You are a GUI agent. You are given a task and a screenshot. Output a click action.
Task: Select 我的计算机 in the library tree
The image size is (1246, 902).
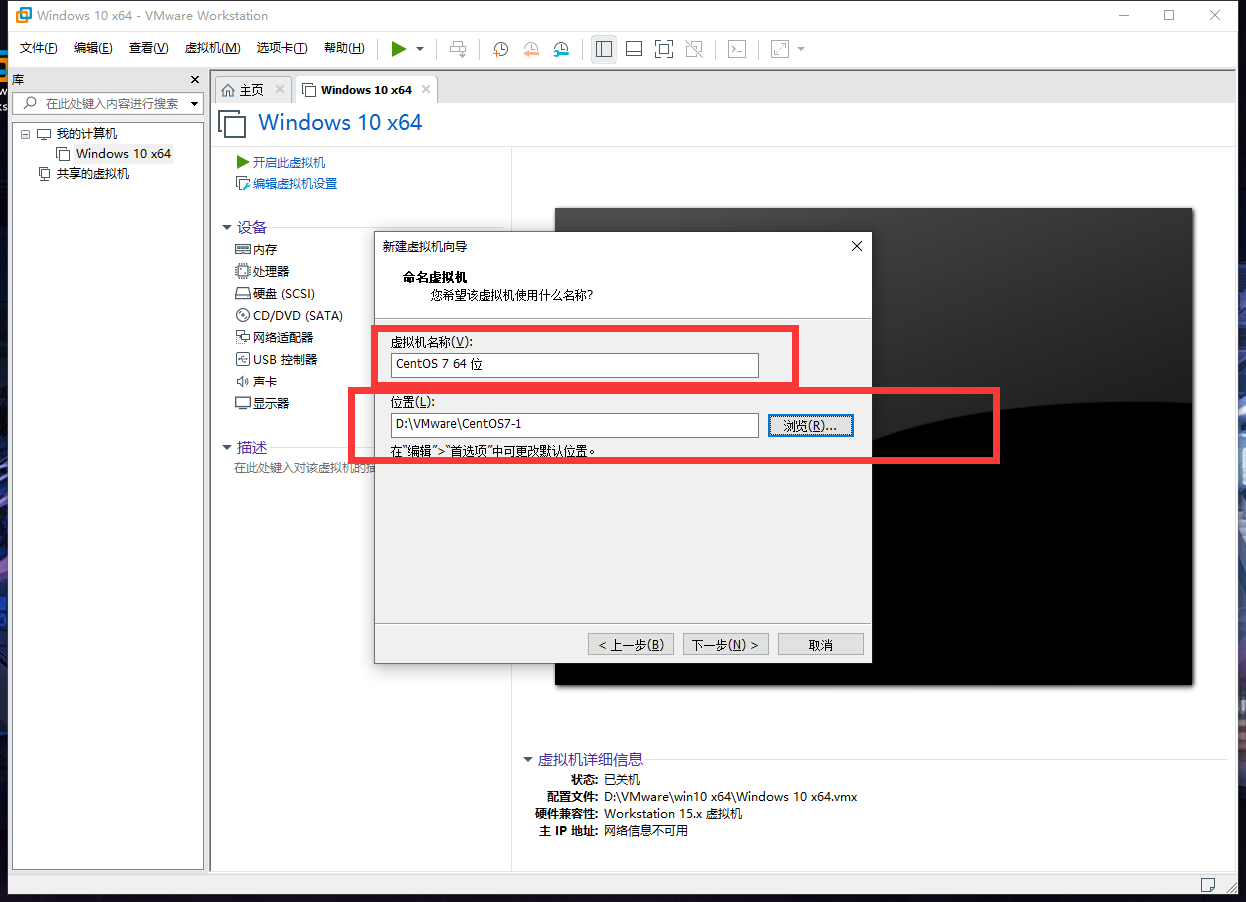(x=86, y=134)
